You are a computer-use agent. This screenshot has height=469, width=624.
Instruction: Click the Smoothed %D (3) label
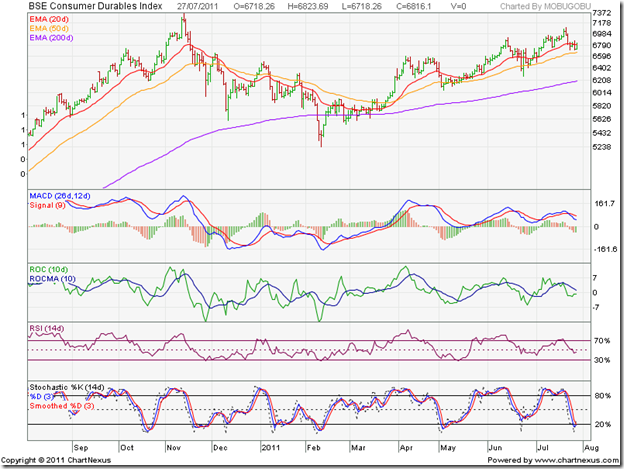[62, 406]
